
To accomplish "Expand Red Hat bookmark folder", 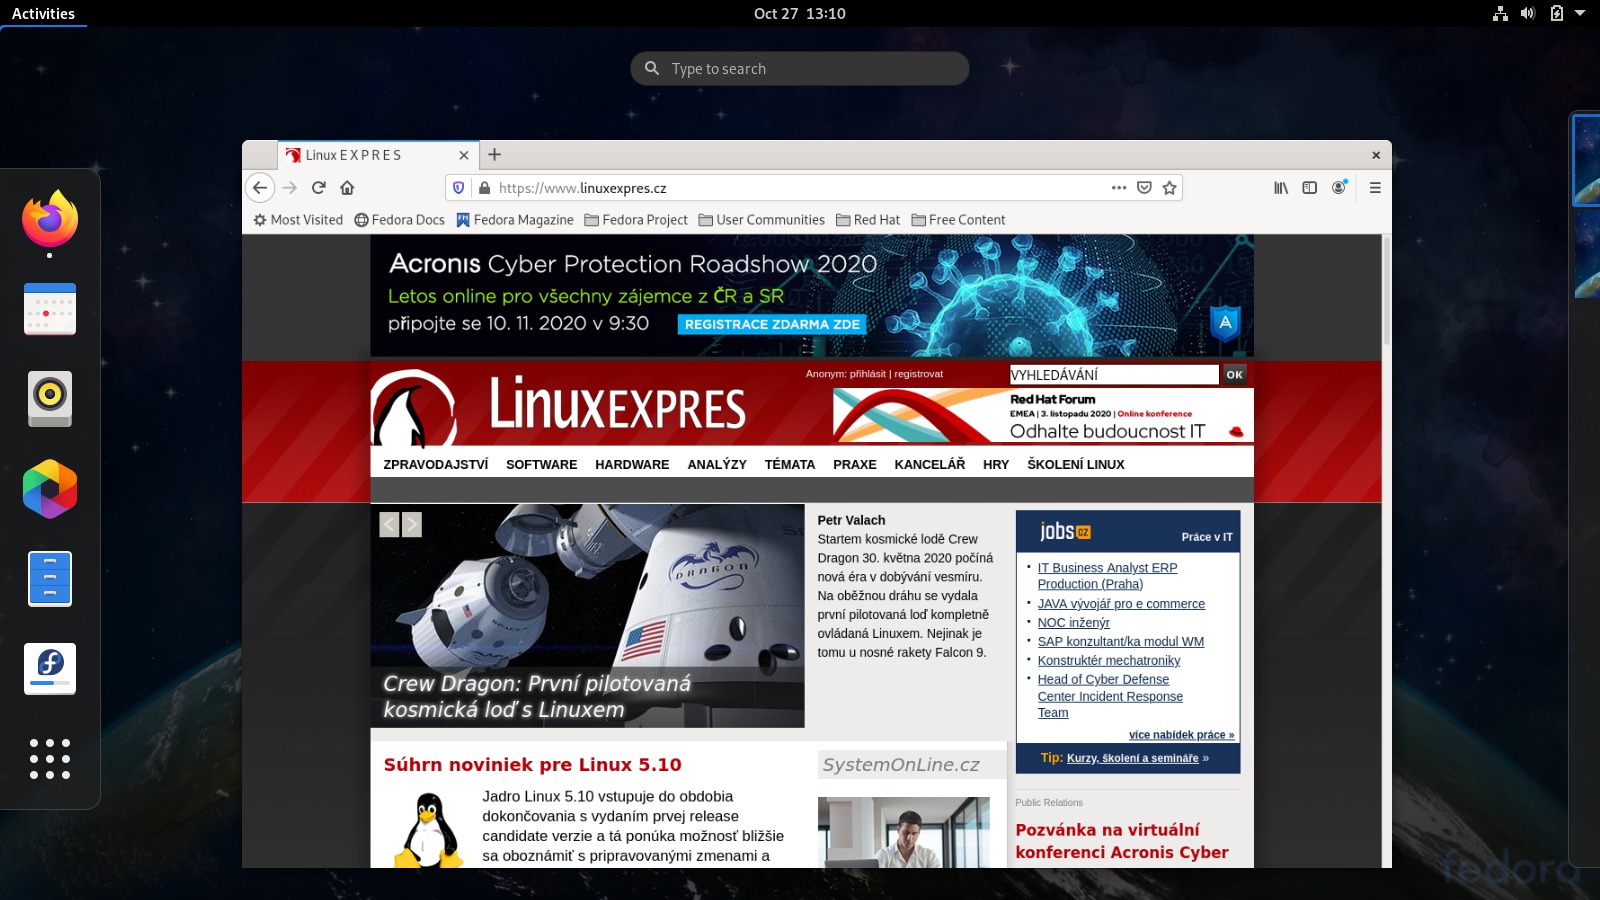I will pos(868,220).
